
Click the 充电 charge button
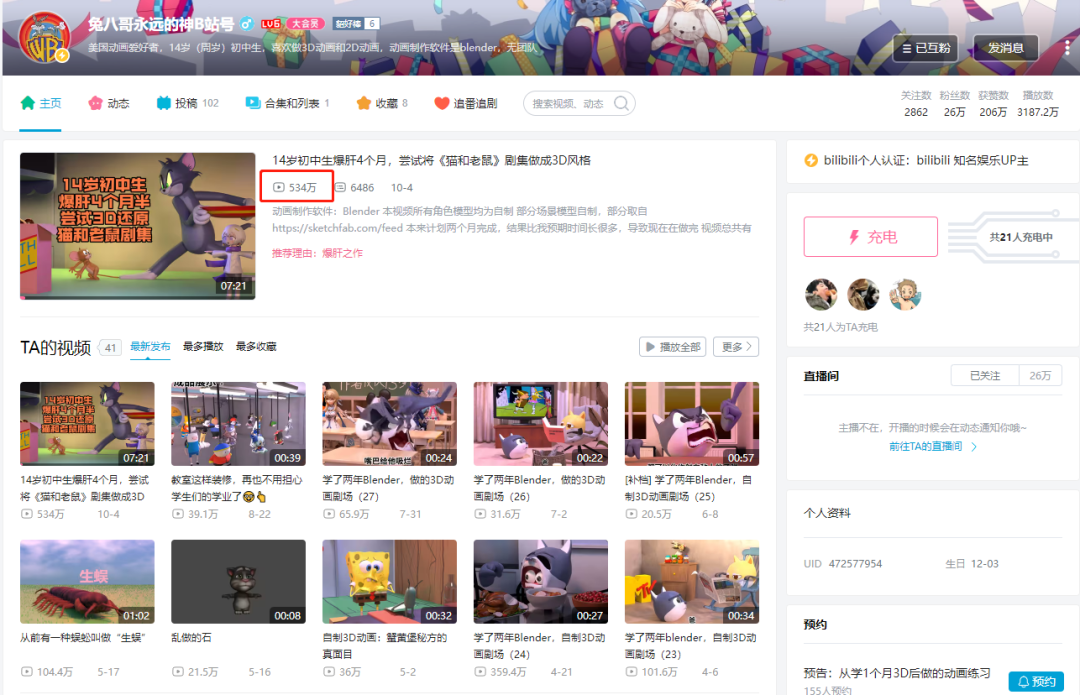click(x=871, y=237)
